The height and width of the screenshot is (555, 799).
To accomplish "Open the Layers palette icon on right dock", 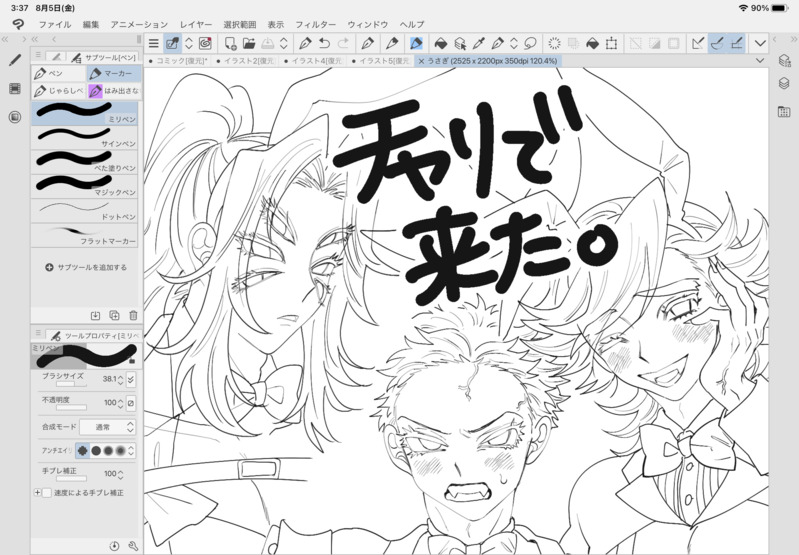I will (784, 83).
